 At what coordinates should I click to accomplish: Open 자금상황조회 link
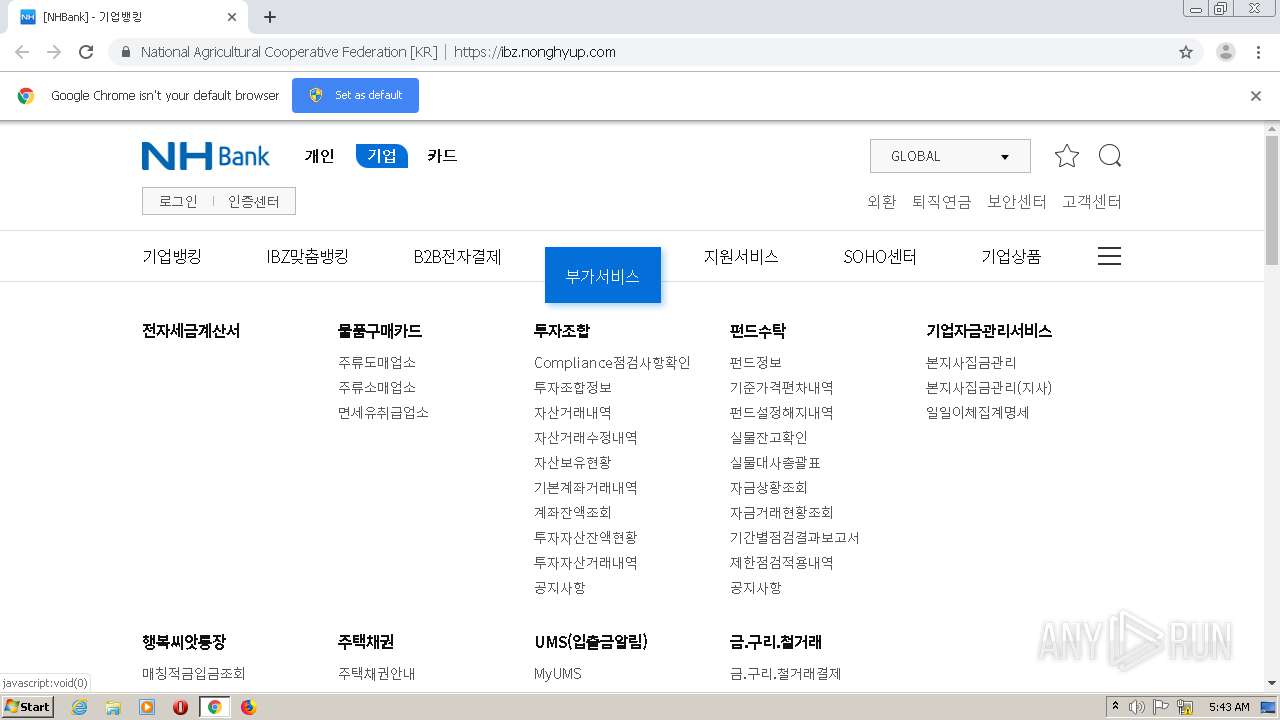pos(769,487)
